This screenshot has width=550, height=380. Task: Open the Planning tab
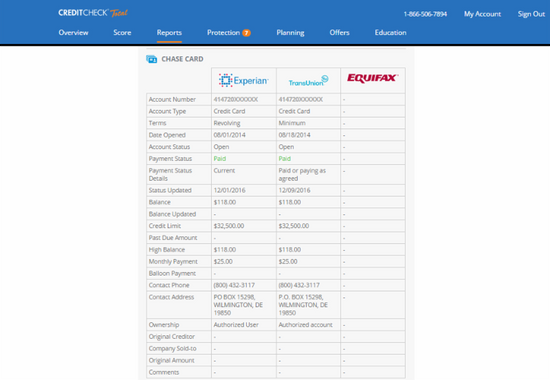290,33
